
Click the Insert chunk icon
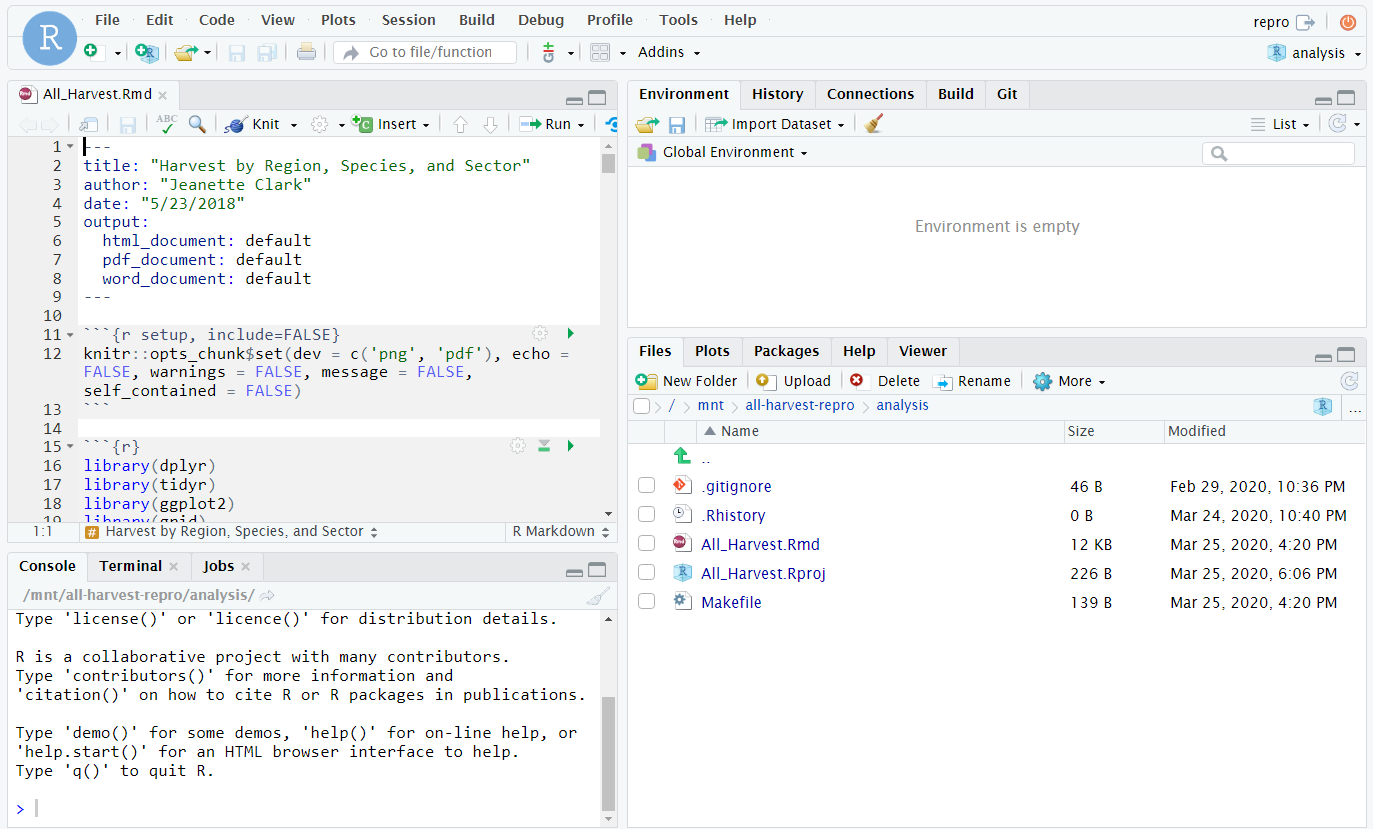point(362,124)
